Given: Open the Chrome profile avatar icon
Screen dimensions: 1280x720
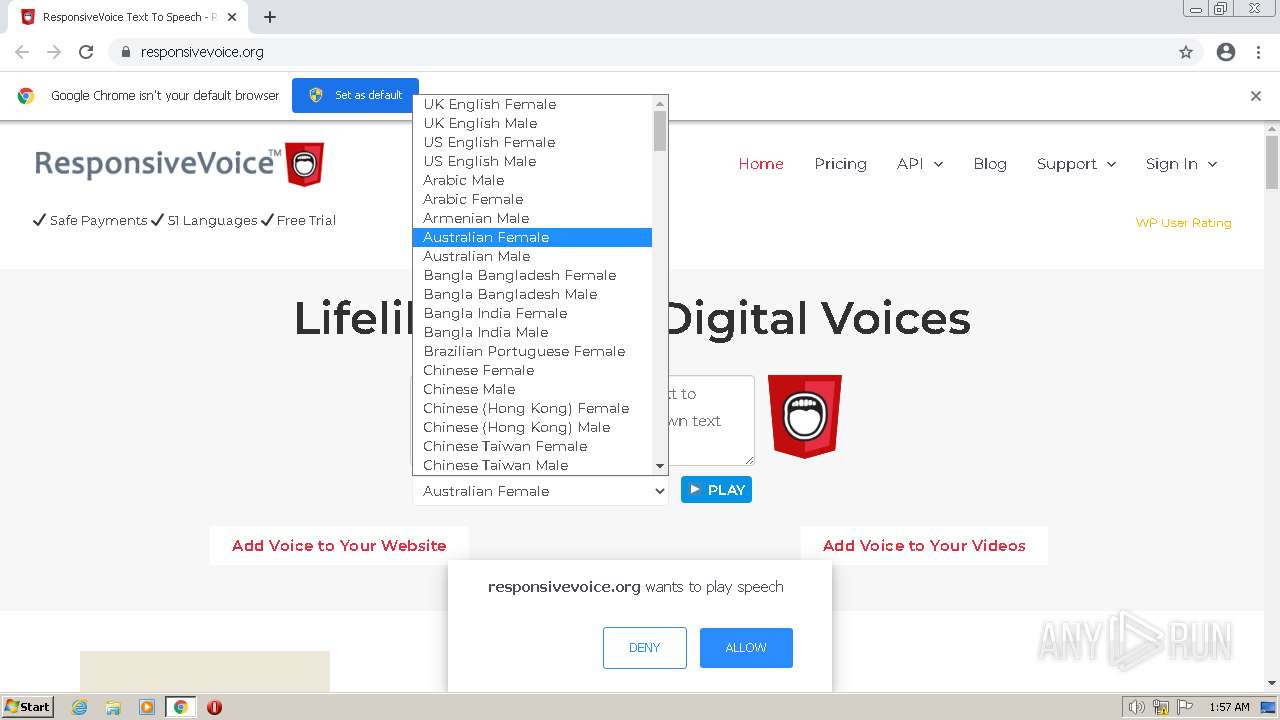Looking at the screenshot, I should [x=1226, y=52].
